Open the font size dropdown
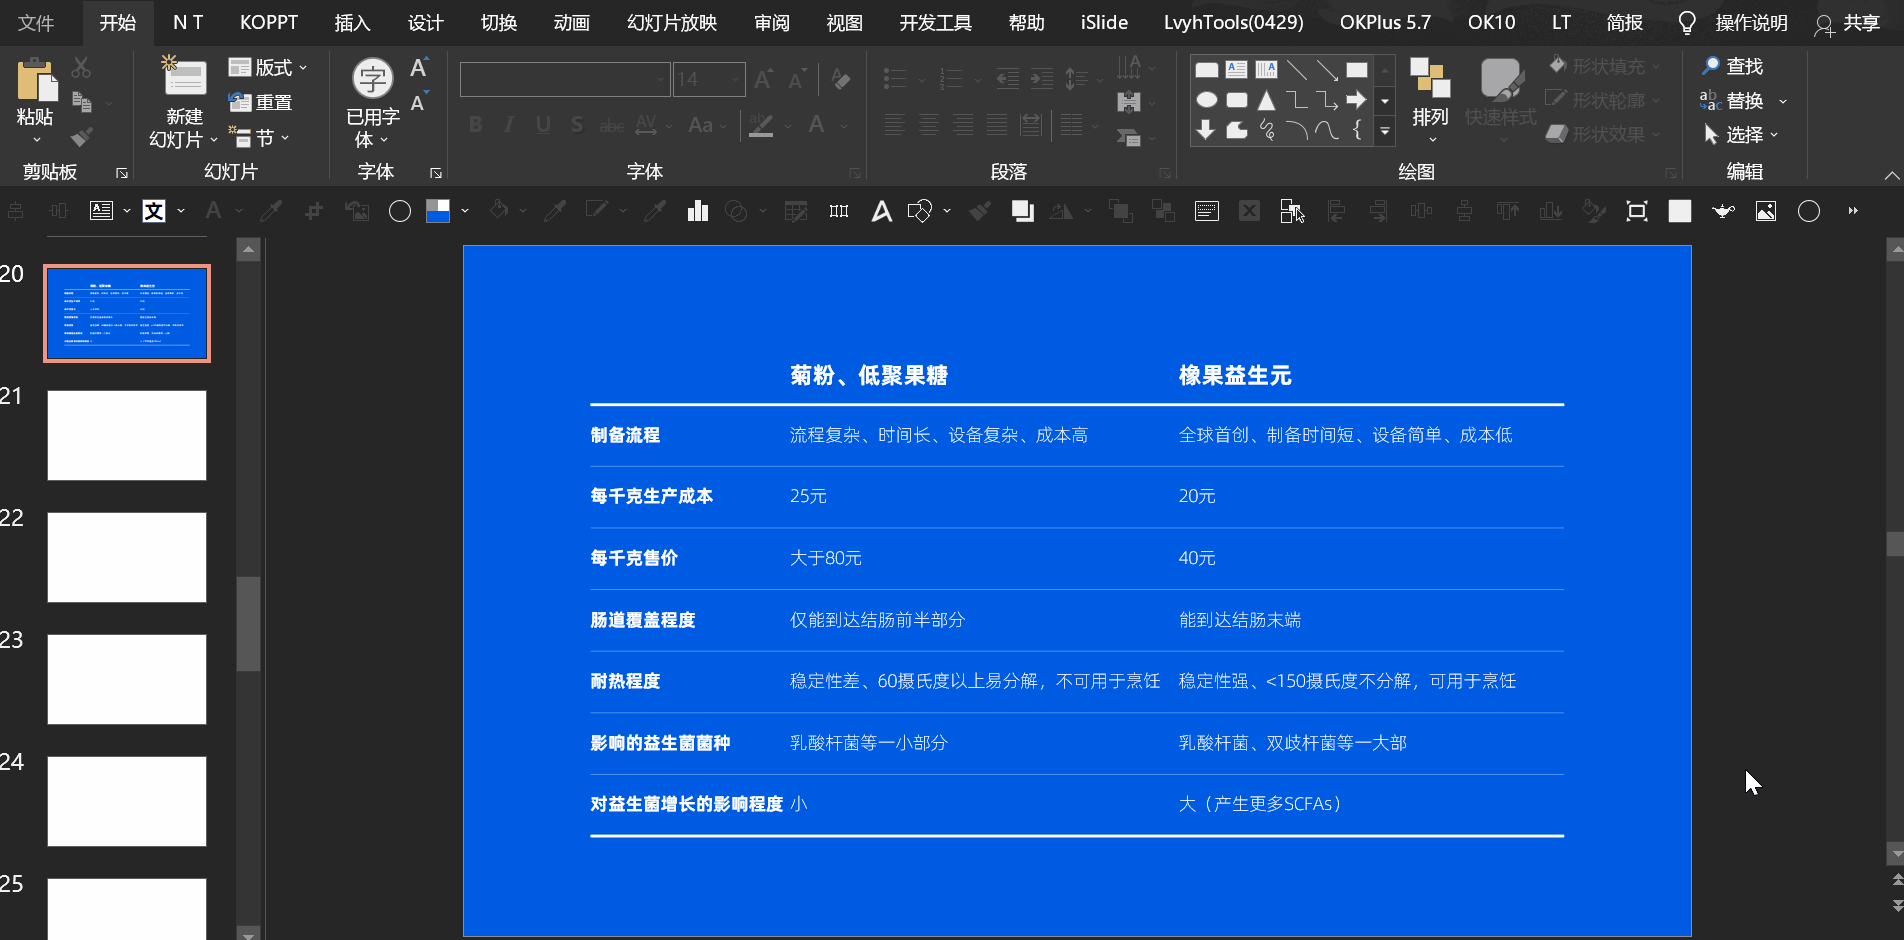This screenshot has height=940, width=1904. 737,79
